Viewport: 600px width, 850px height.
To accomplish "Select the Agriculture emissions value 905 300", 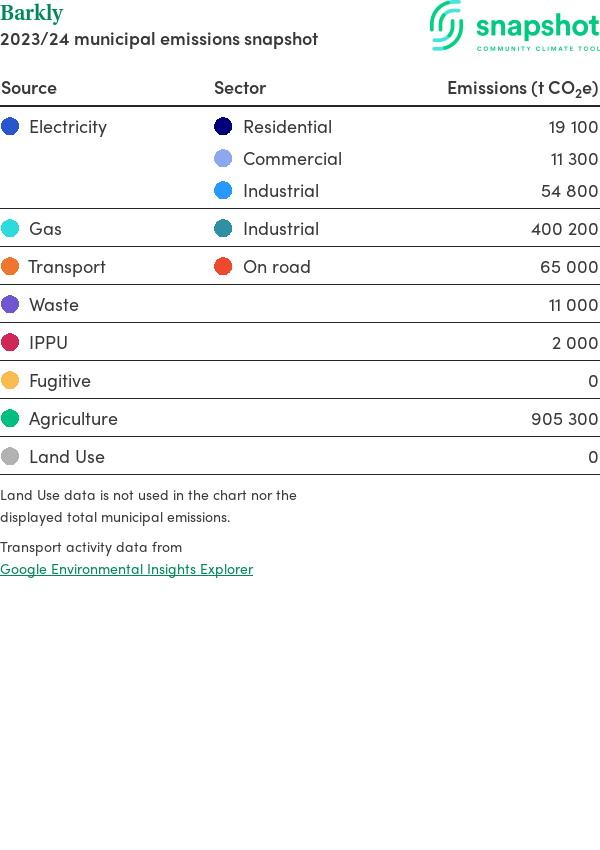I will (564, 419).
